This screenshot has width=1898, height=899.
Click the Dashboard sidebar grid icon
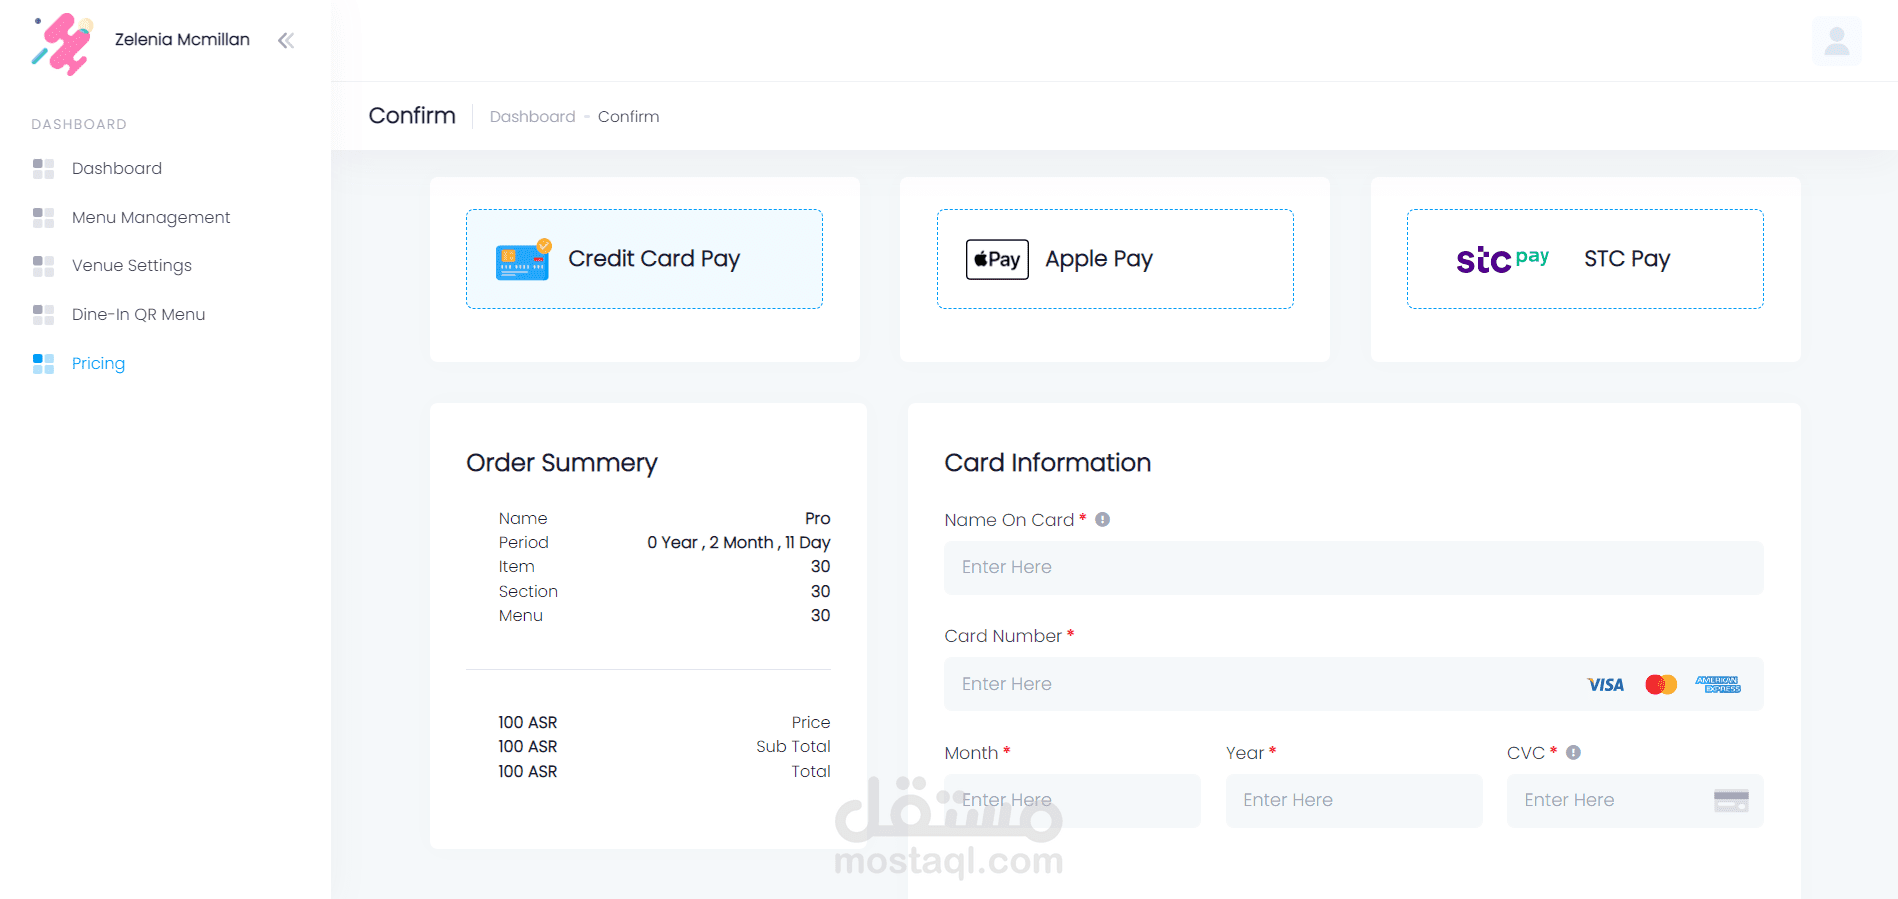coord(43,168)
